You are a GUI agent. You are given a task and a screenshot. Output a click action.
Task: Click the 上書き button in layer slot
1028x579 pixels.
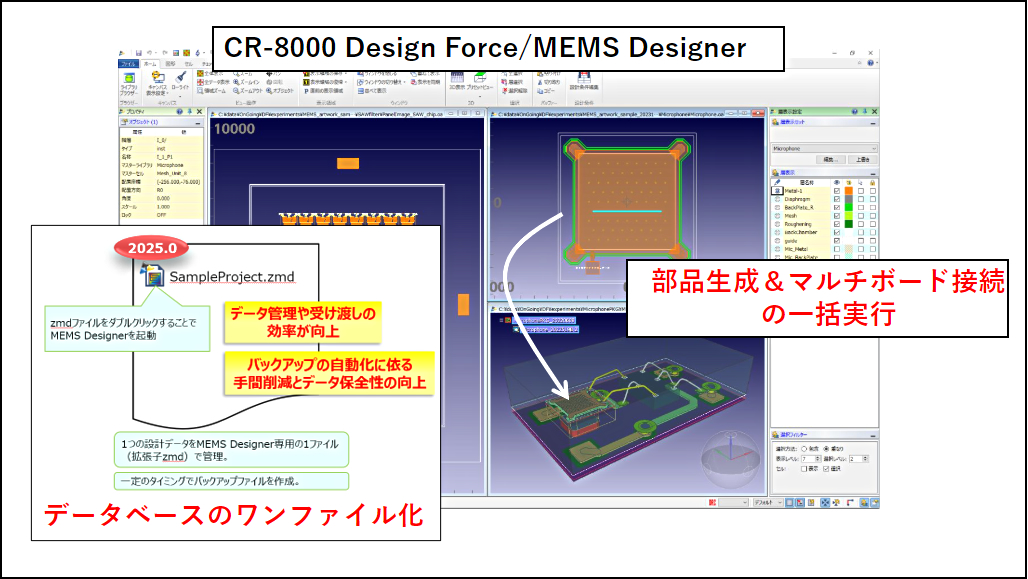tap(862, 160)
